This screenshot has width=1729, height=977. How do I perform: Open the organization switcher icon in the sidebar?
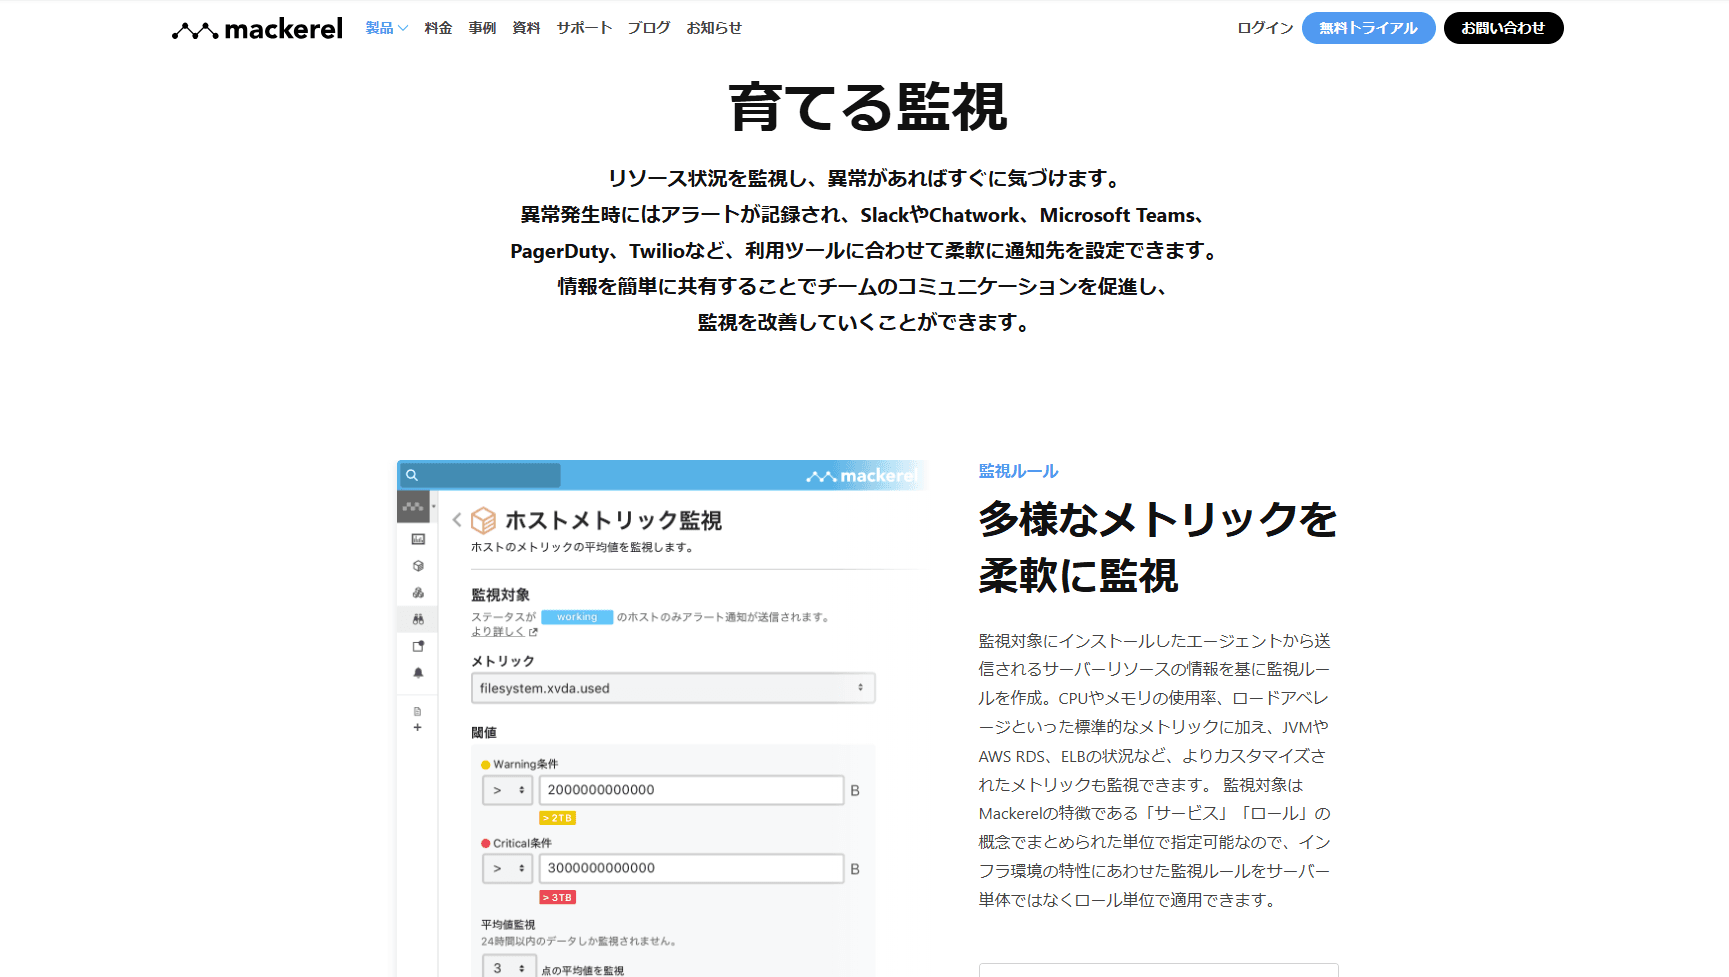[414, 507]
